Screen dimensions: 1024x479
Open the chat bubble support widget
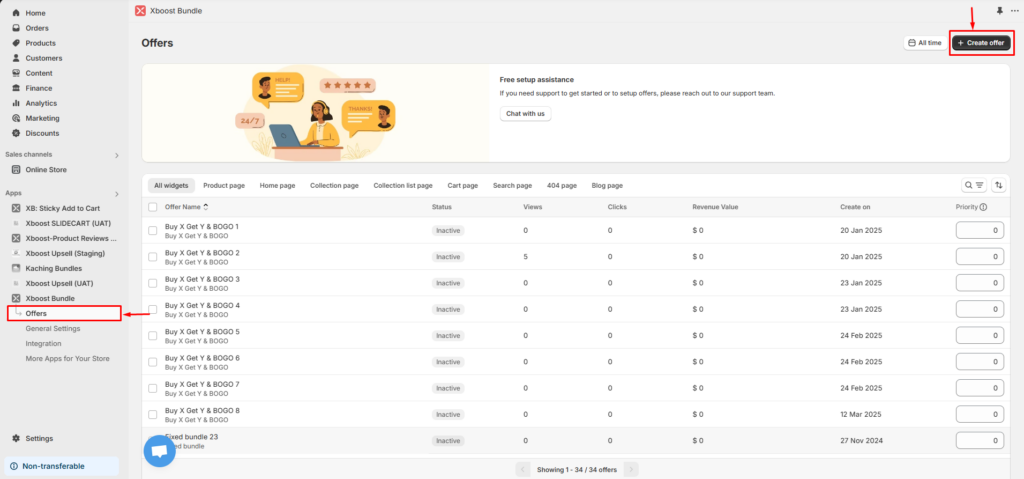coord(158,451)
